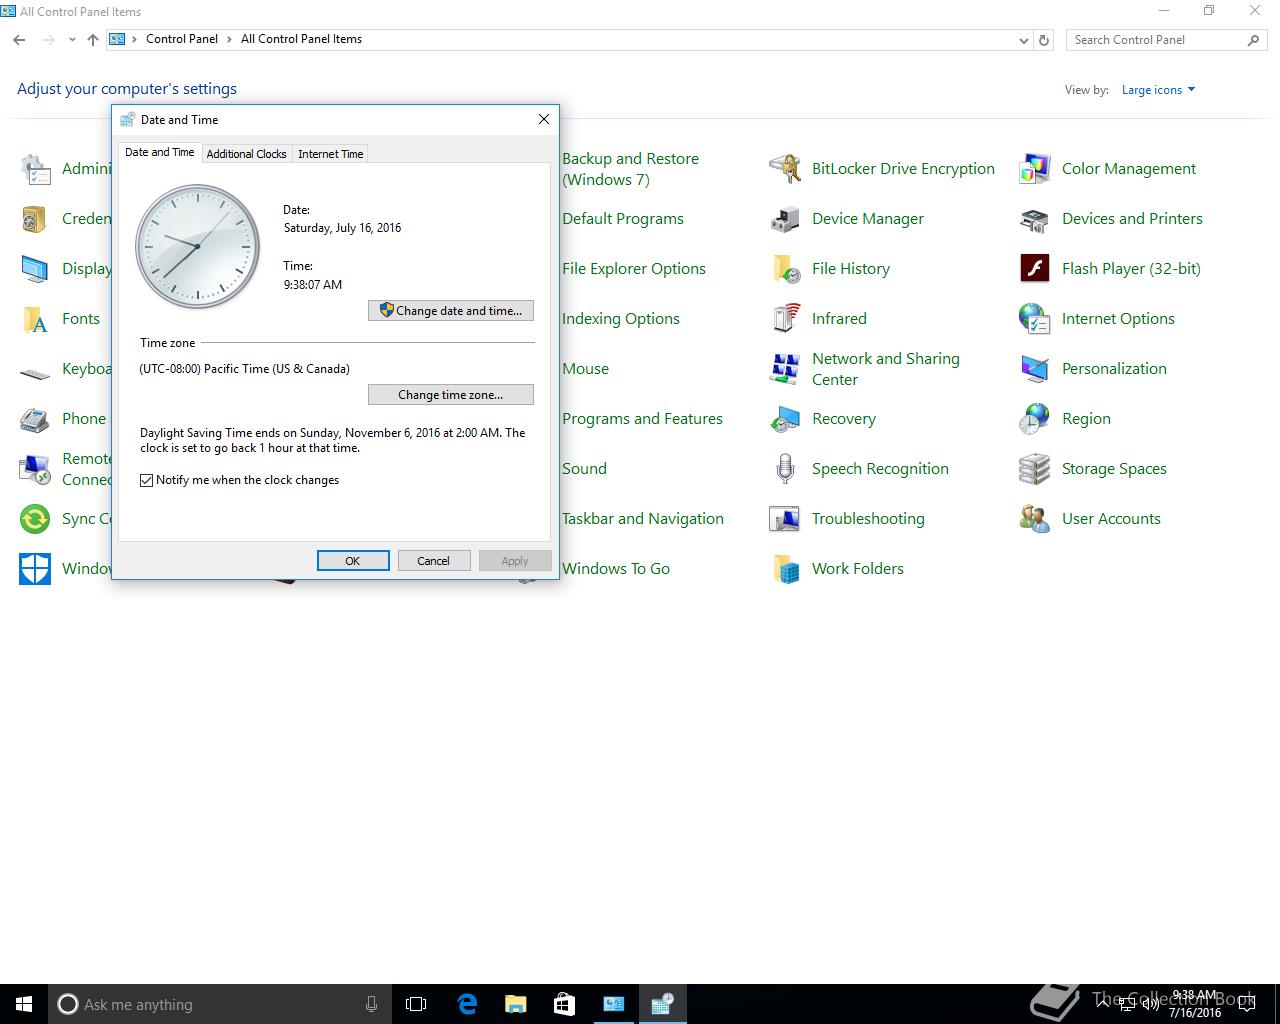Open the Credential Manager icon
This screenshot has width=1280, height=1024.
click(35, 219)
